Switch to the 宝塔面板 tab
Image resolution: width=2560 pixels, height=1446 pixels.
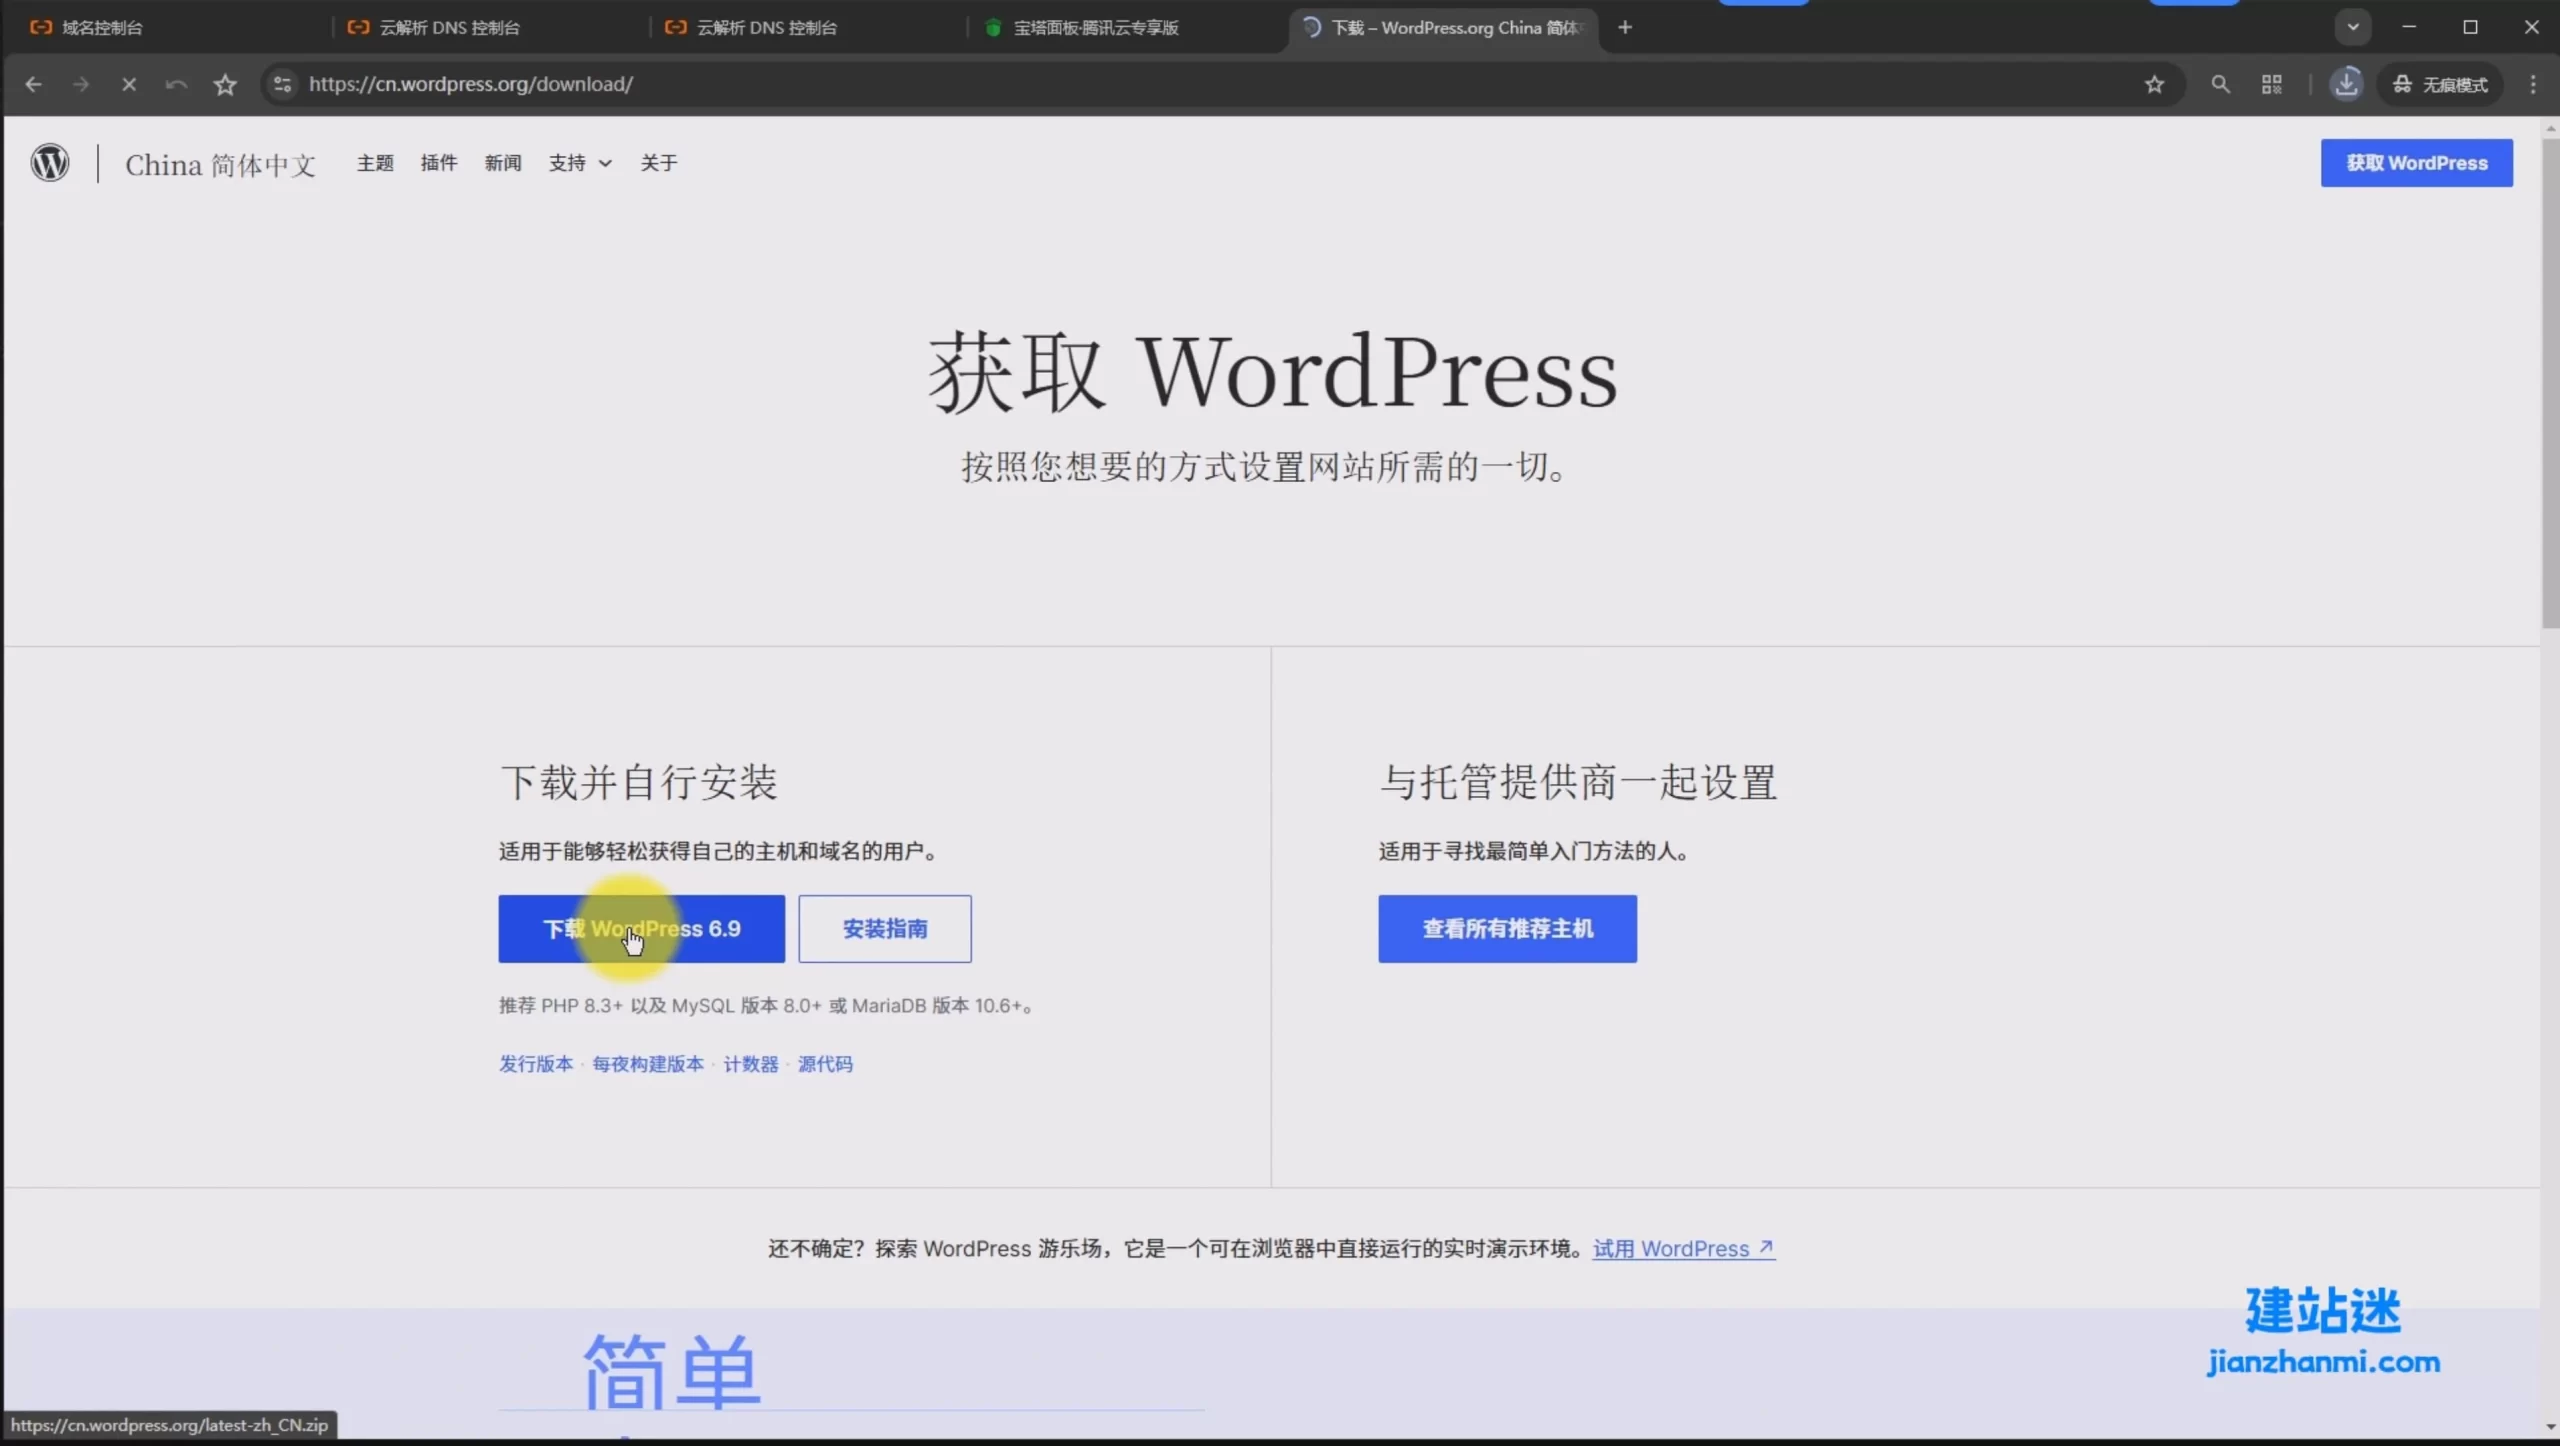coord(1095,28)
